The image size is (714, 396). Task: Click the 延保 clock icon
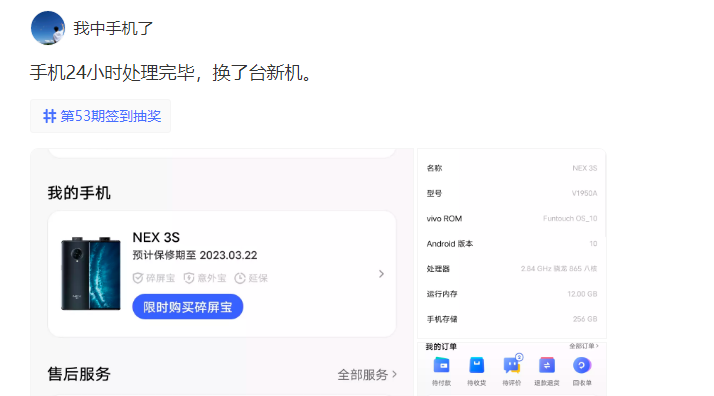click(x=240, y=278)
